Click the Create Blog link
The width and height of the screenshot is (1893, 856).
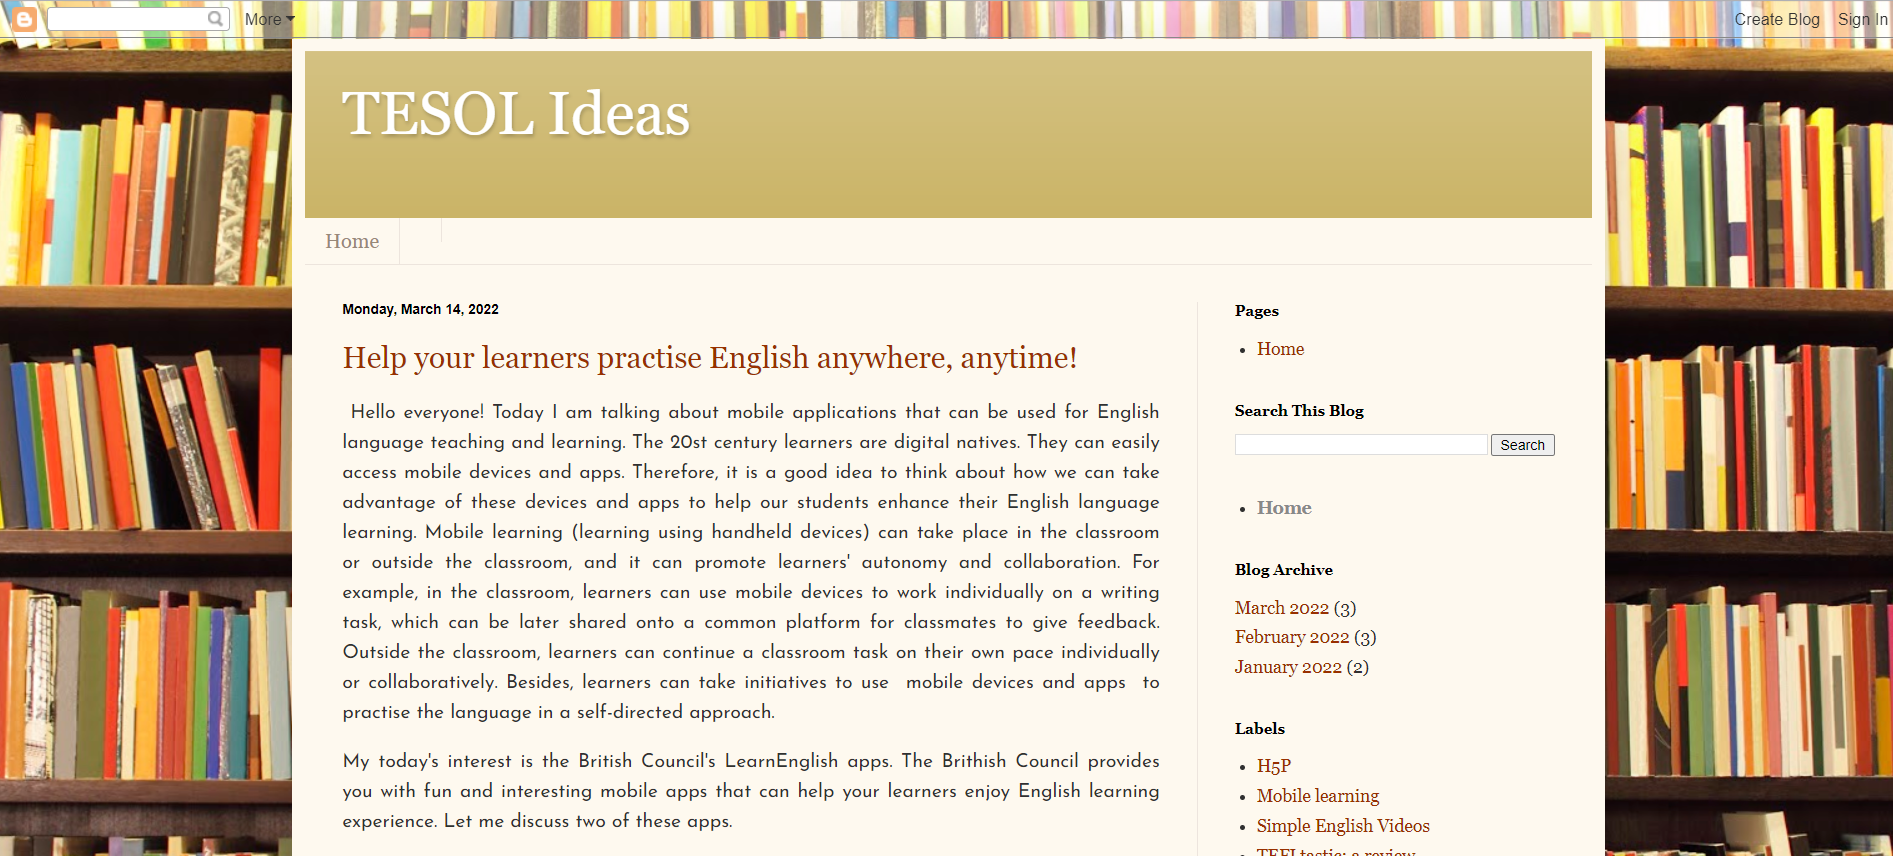(1776, 19)
